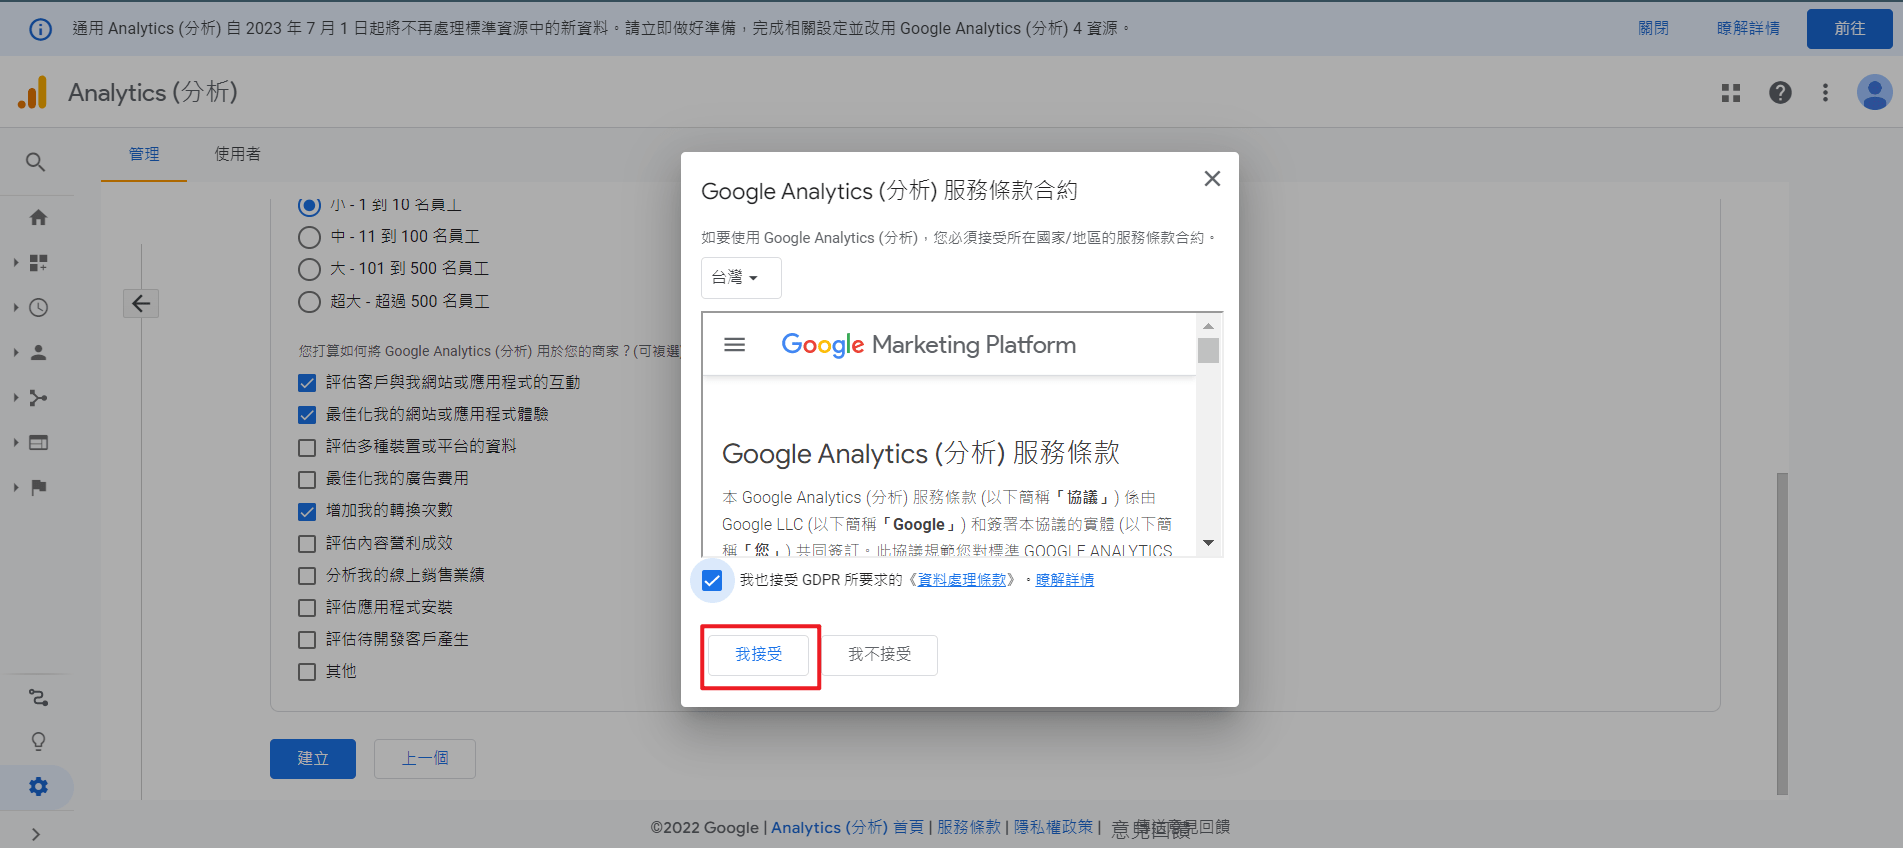Click the 建立 create button
This screenshot has width=1903, height=848.
point(313,759)
